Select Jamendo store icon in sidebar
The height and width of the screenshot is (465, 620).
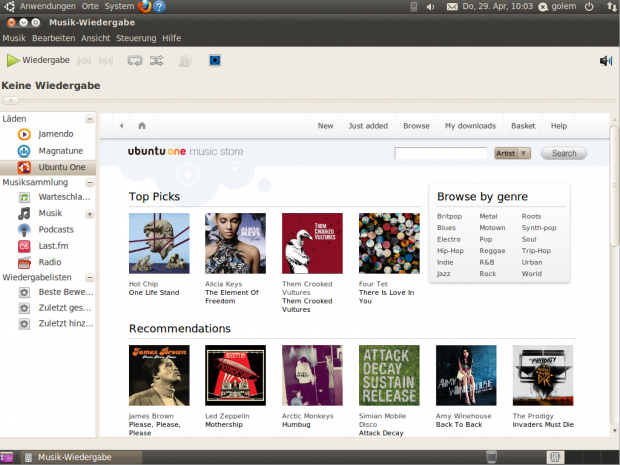click(24, 134)
